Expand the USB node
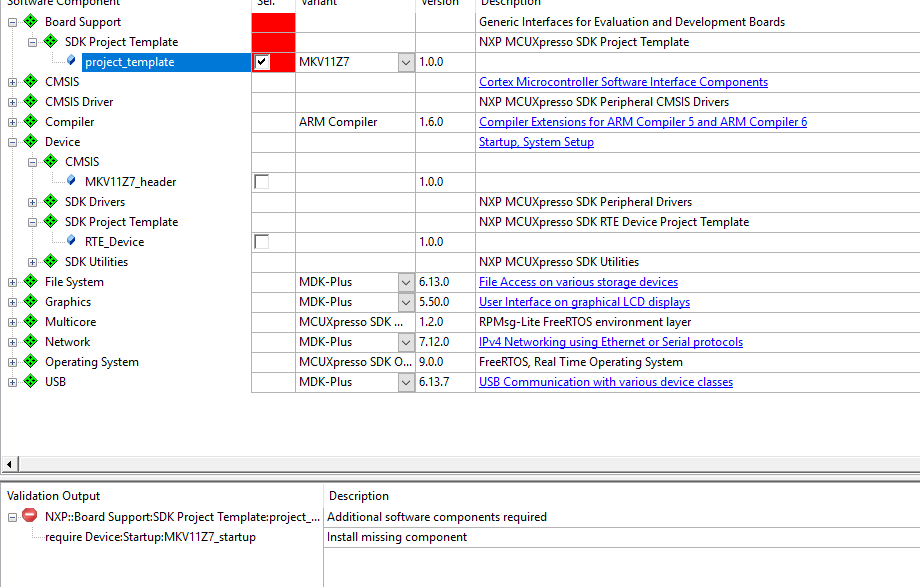This screenshot has width=920, height=587. (x=12, y=383)
